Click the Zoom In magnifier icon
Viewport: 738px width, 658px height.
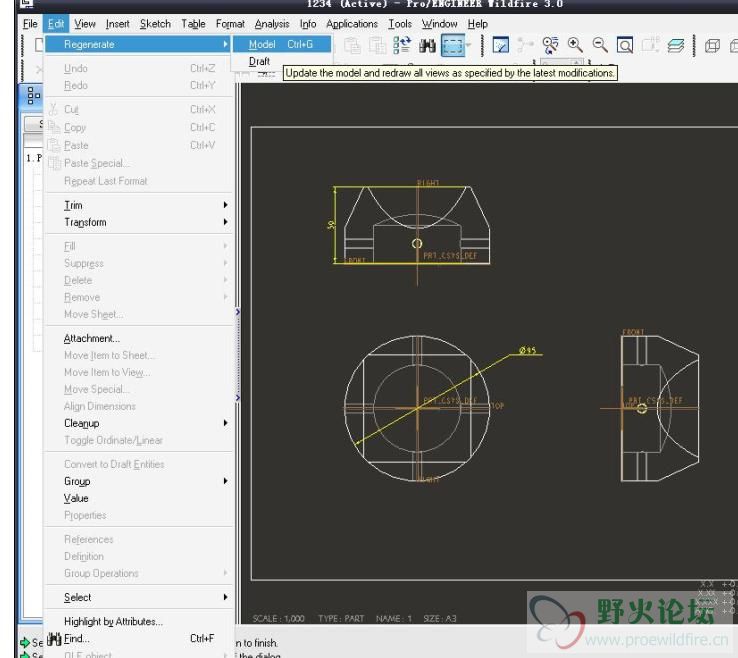pyautogui.click(x=575, y=45)
